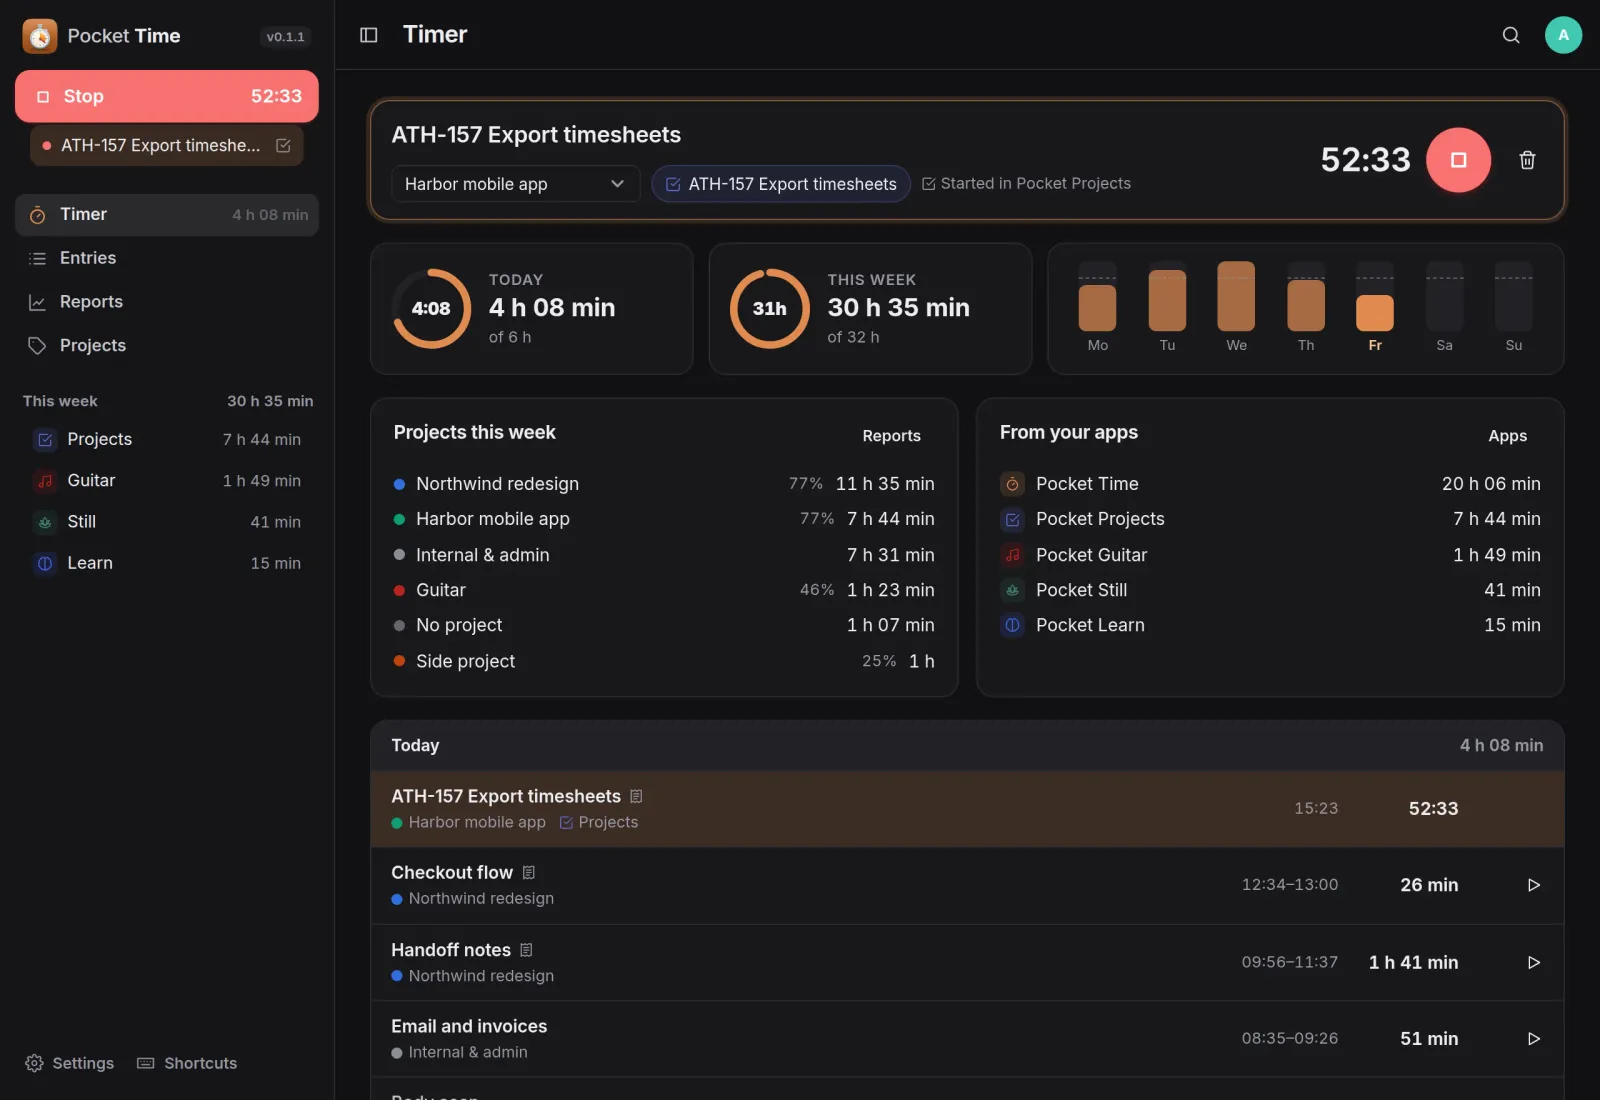Go to Entries in the sidebar
The width and height of the screenshot is (1600, 1100).
point(167,258)
